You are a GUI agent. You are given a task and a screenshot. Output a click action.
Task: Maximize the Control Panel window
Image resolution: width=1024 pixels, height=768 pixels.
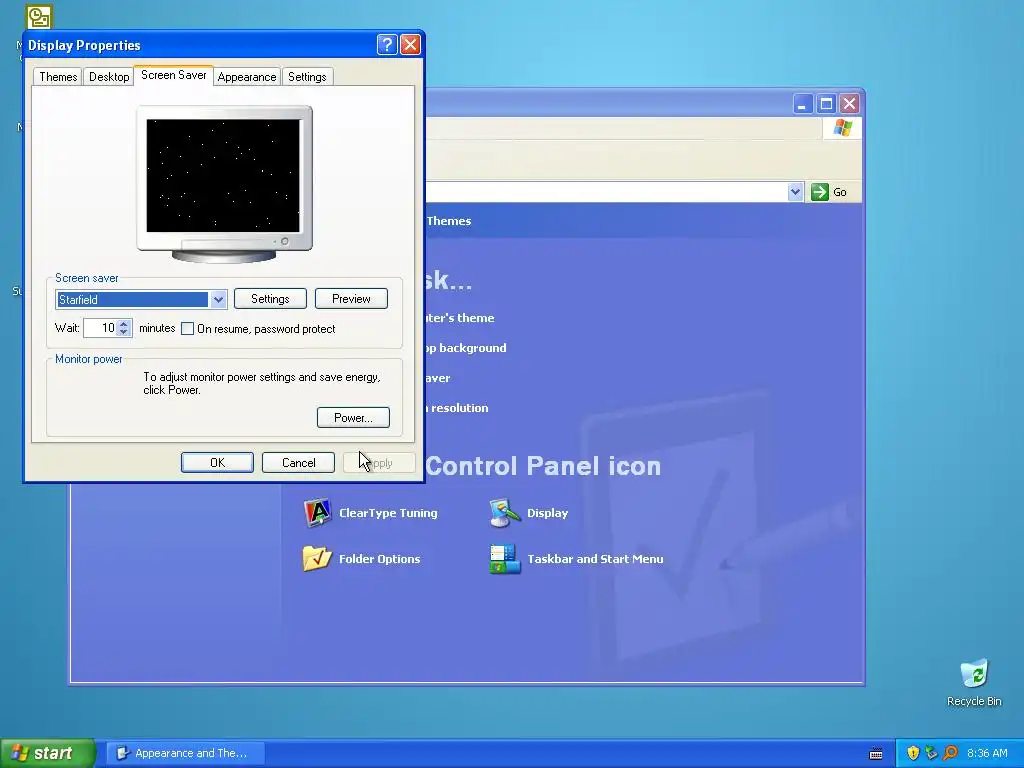(x=826, y=103)
